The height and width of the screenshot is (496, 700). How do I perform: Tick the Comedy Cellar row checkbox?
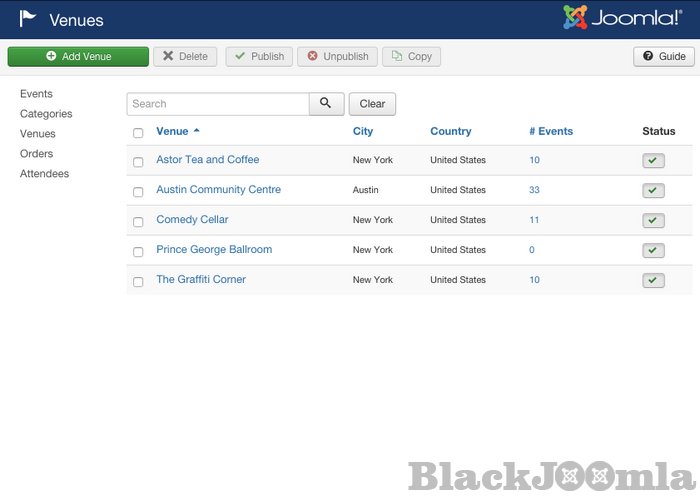click(138, 222)
